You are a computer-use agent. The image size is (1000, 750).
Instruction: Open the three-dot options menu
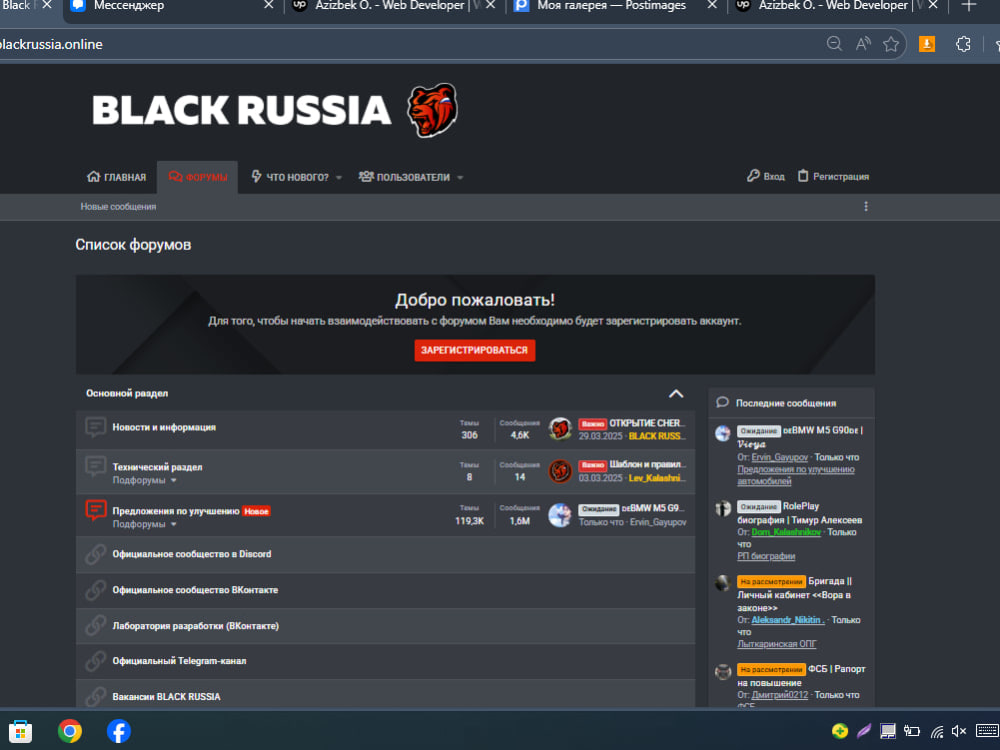[x=865, y=207]
